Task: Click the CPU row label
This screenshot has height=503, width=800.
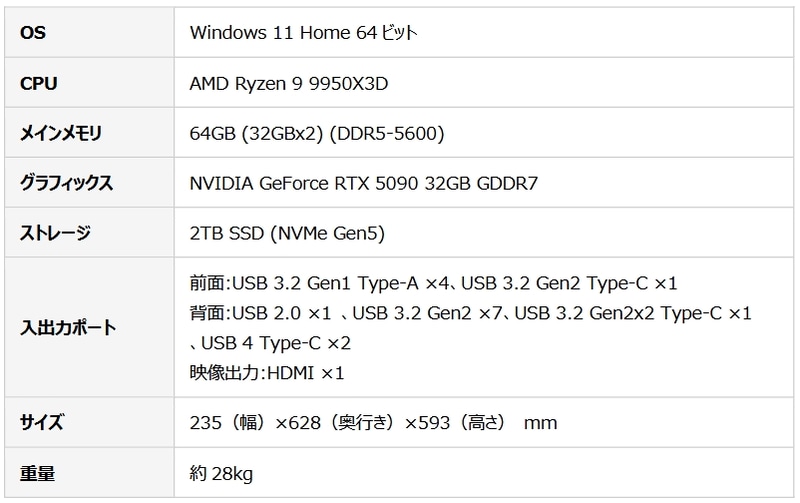Action: point(38,83)
